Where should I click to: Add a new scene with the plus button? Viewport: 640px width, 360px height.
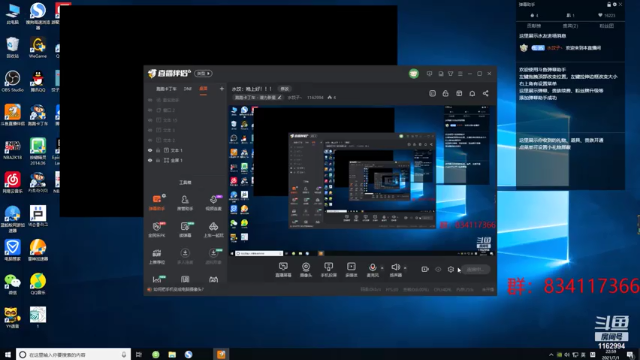(222, 89)
